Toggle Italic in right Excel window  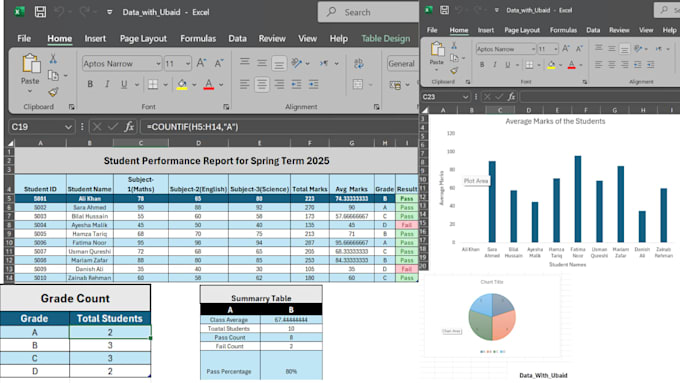point(495,65)
